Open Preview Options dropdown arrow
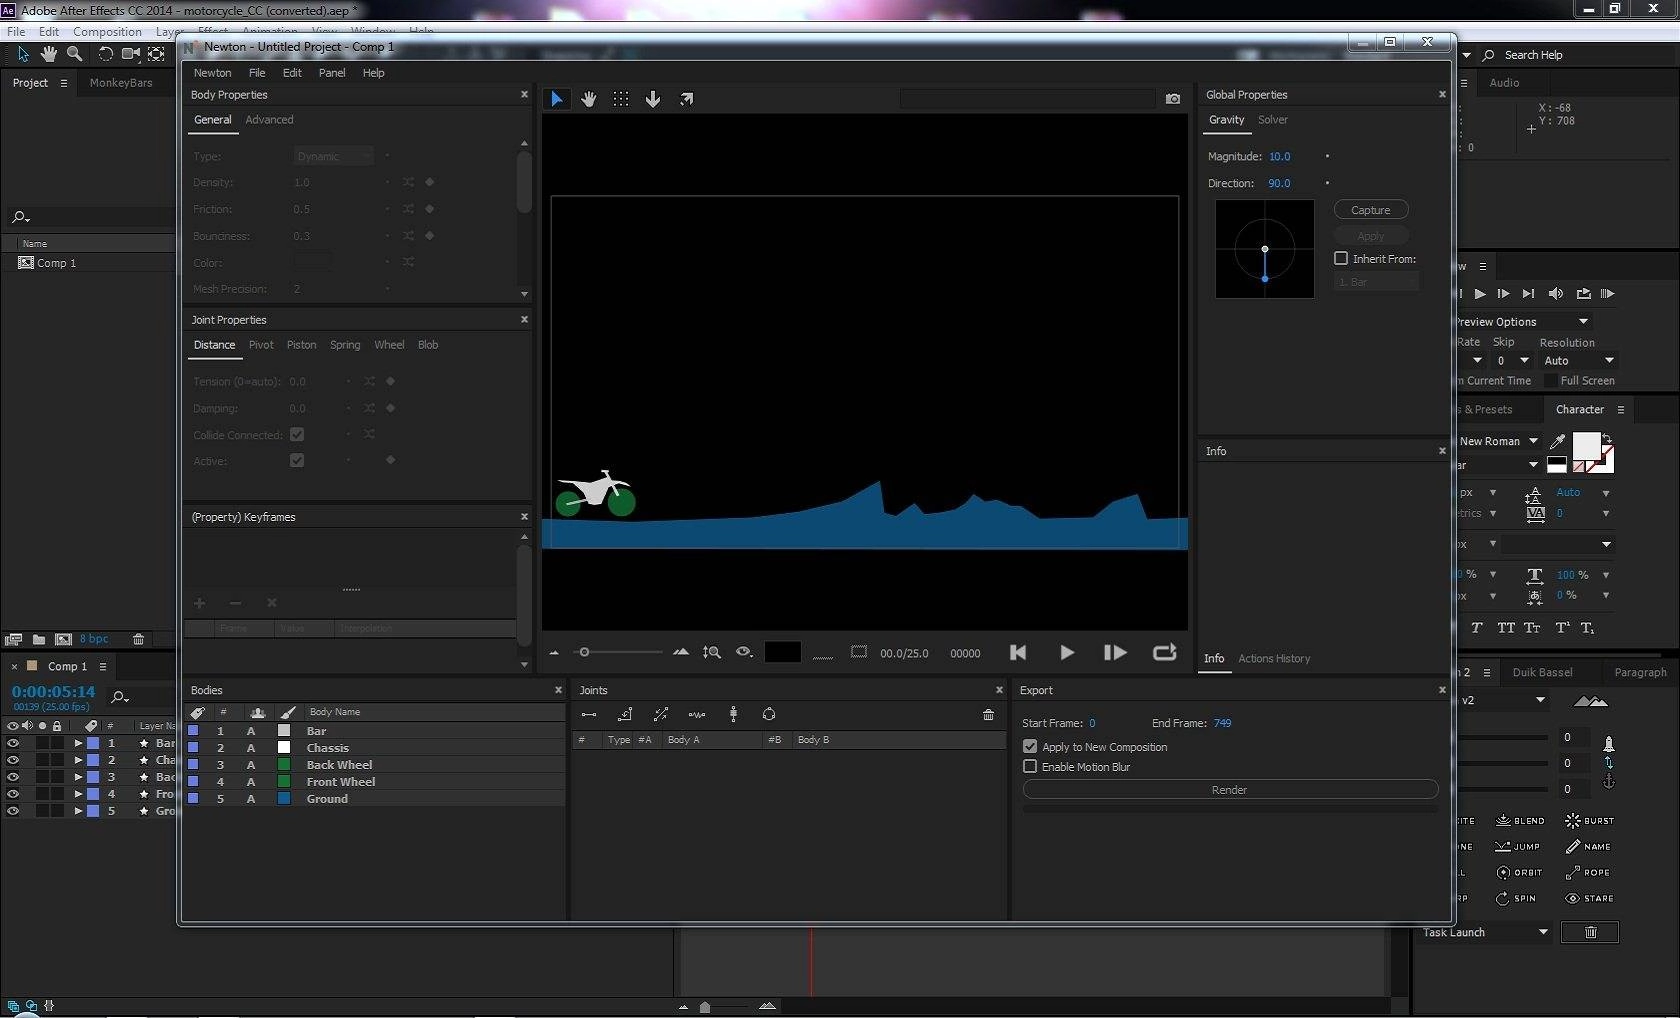The width and height of the screenshot is (1680, 1018). [x=1583, y=321]
